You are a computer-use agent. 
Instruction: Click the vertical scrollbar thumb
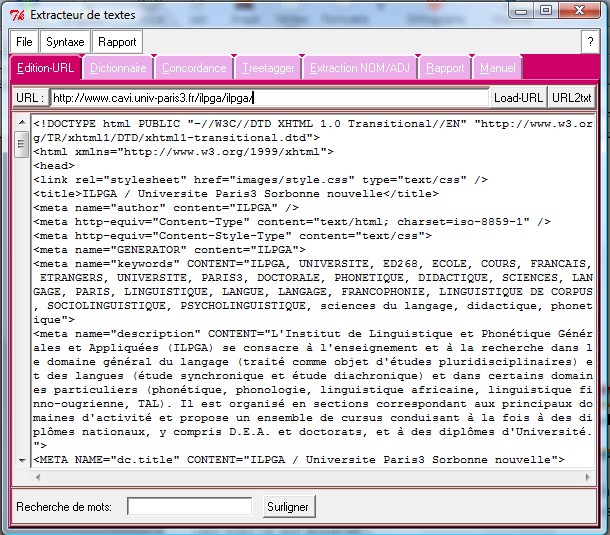[x=21, y=144]
